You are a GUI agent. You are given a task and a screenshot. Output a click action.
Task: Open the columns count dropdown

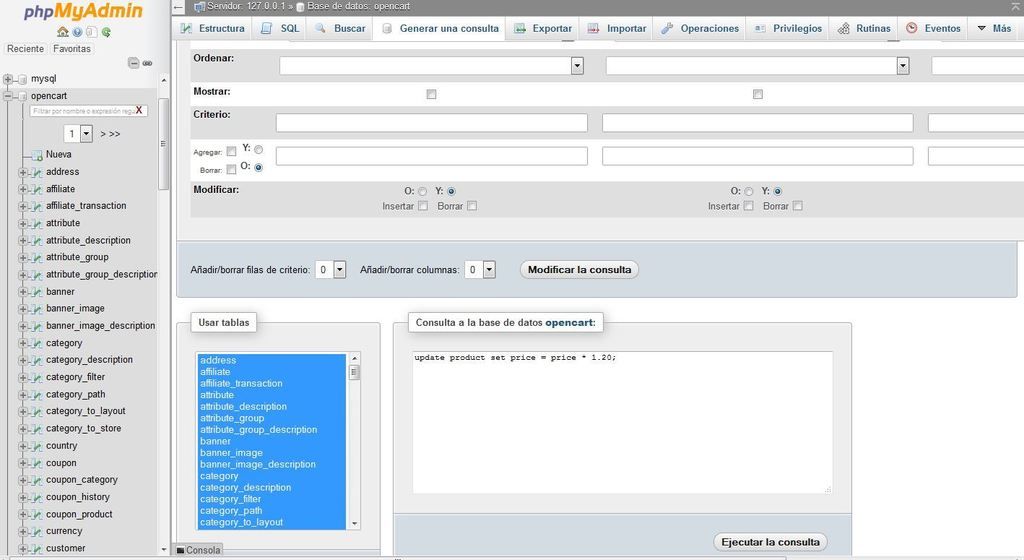[x=480, y=270]
